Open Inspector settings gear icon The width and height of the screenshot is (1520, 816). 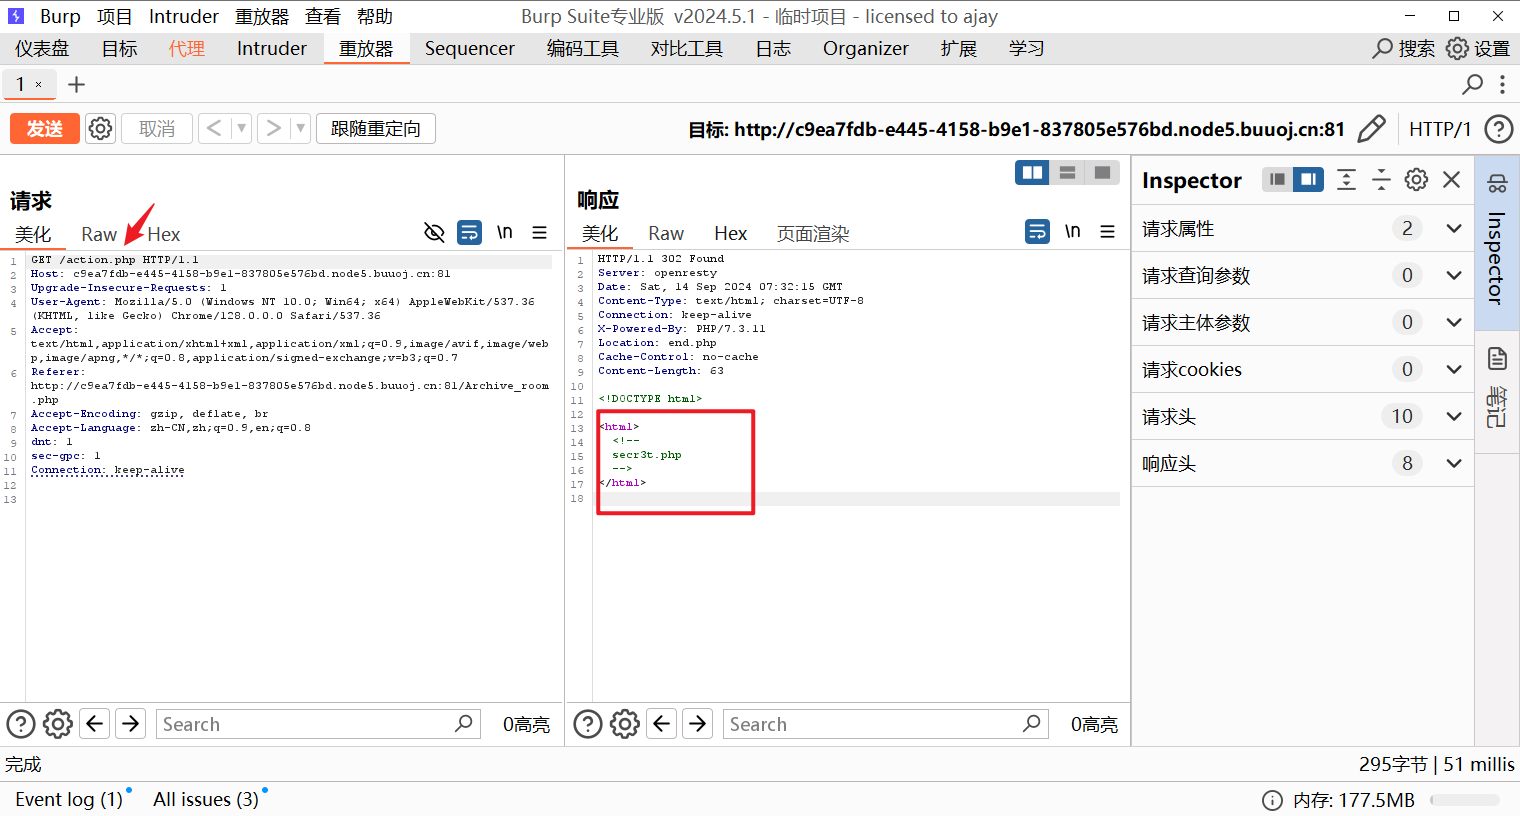(x=1416, y=180)
